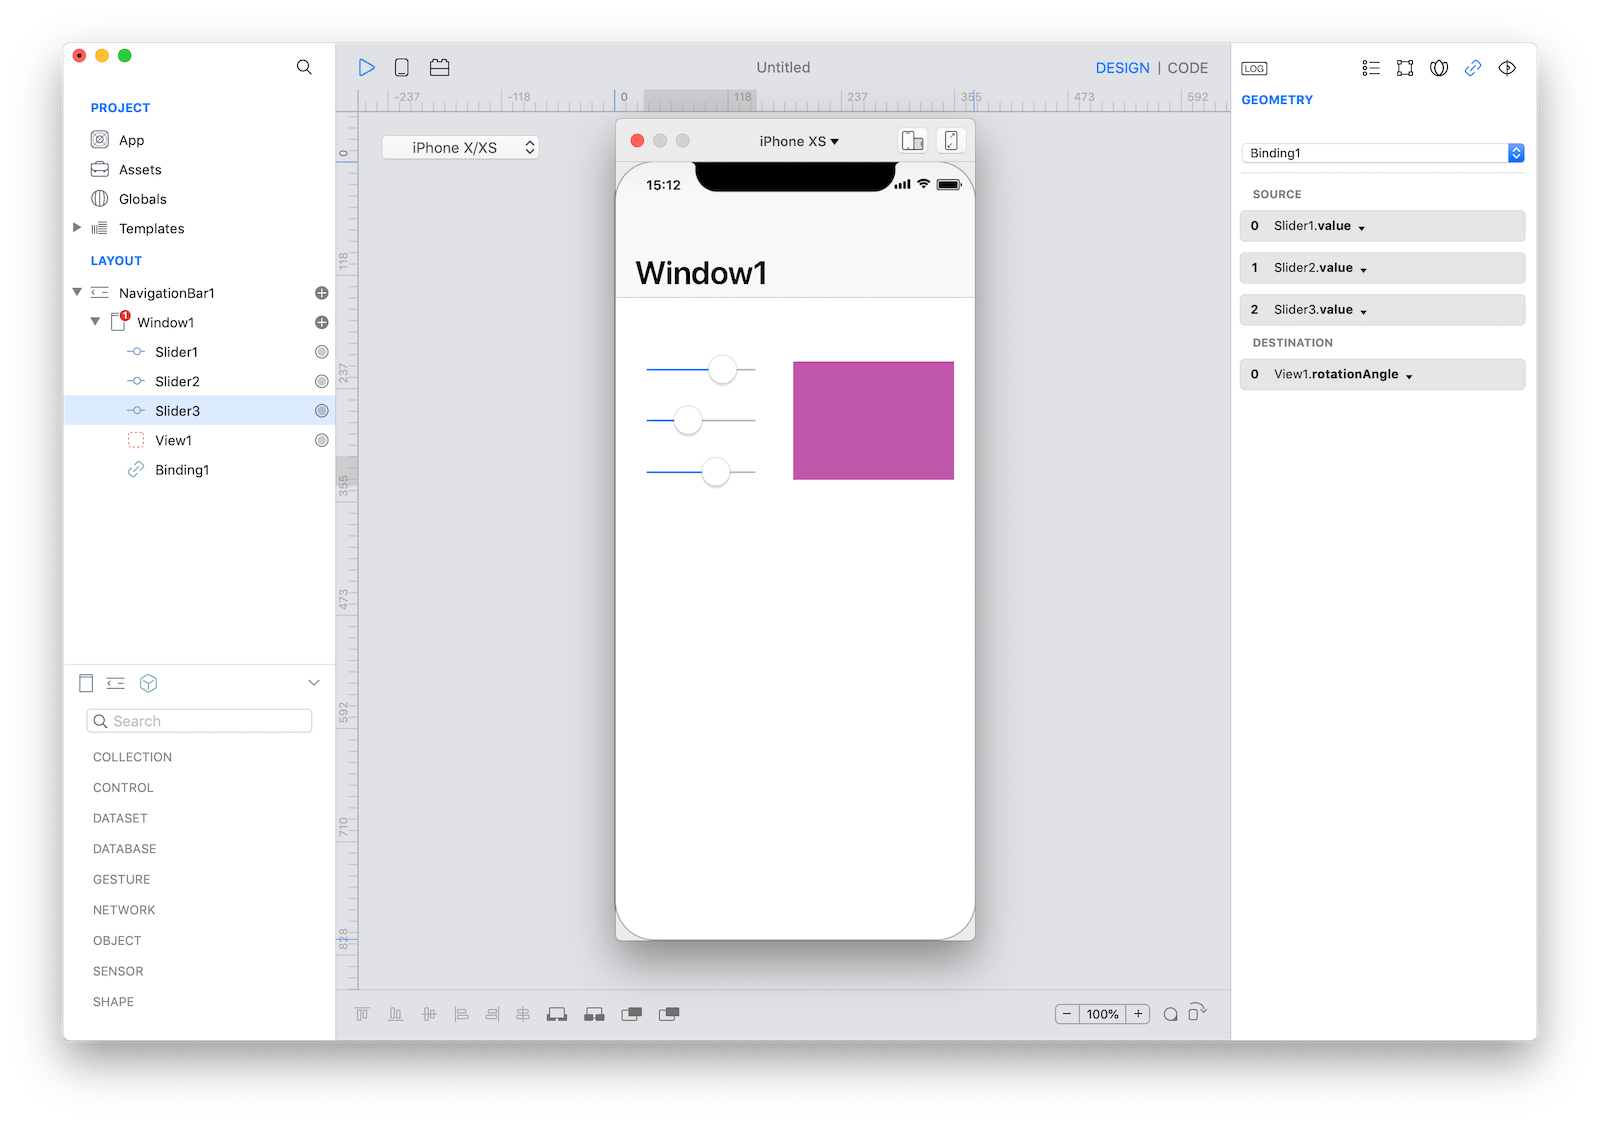Open the geometry bounding-box inspector icon
The width and height of the screenshot is (1600, 1124).
(x=1405, y=68)
